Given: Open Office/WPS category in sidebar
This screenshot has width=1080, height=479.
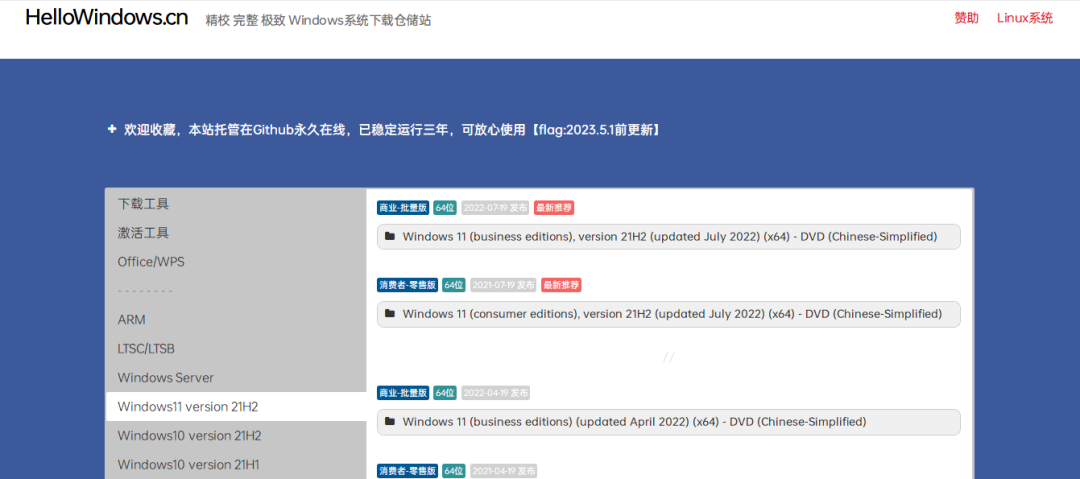Looking at the screenshot, I should [236, 262].
